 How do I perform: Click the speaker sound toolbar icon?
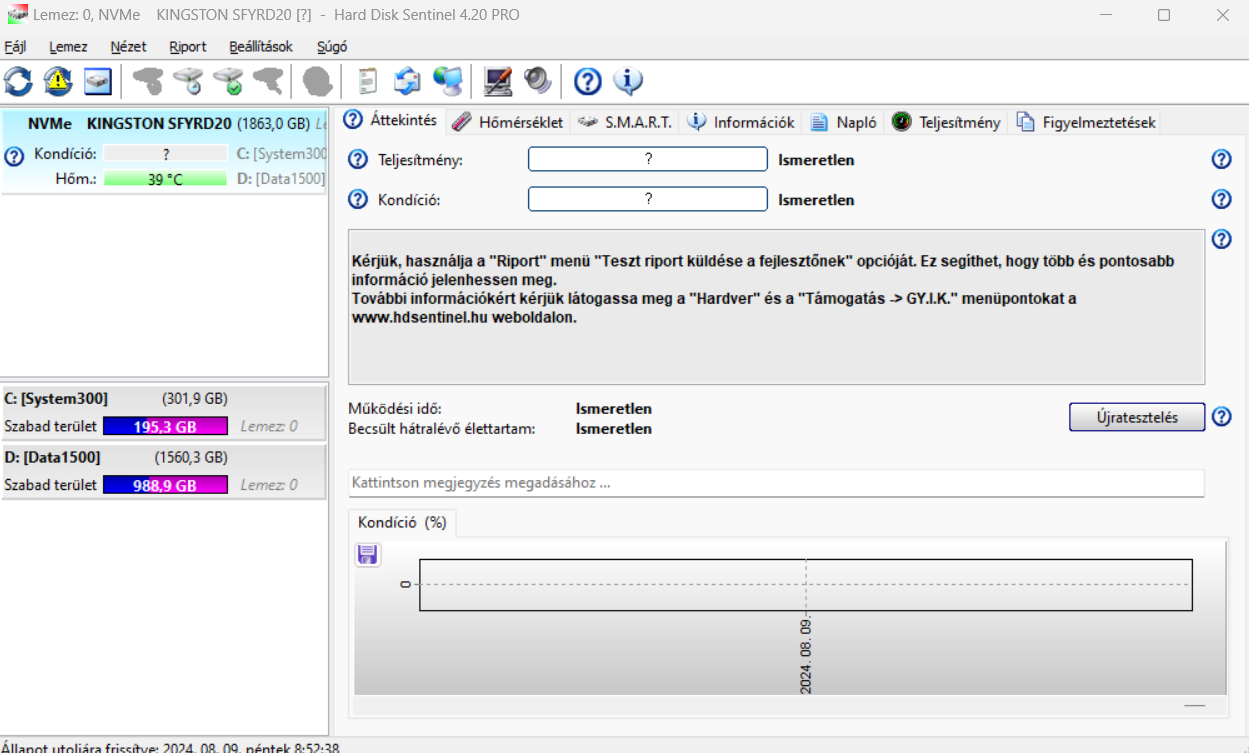coord(538,81)
